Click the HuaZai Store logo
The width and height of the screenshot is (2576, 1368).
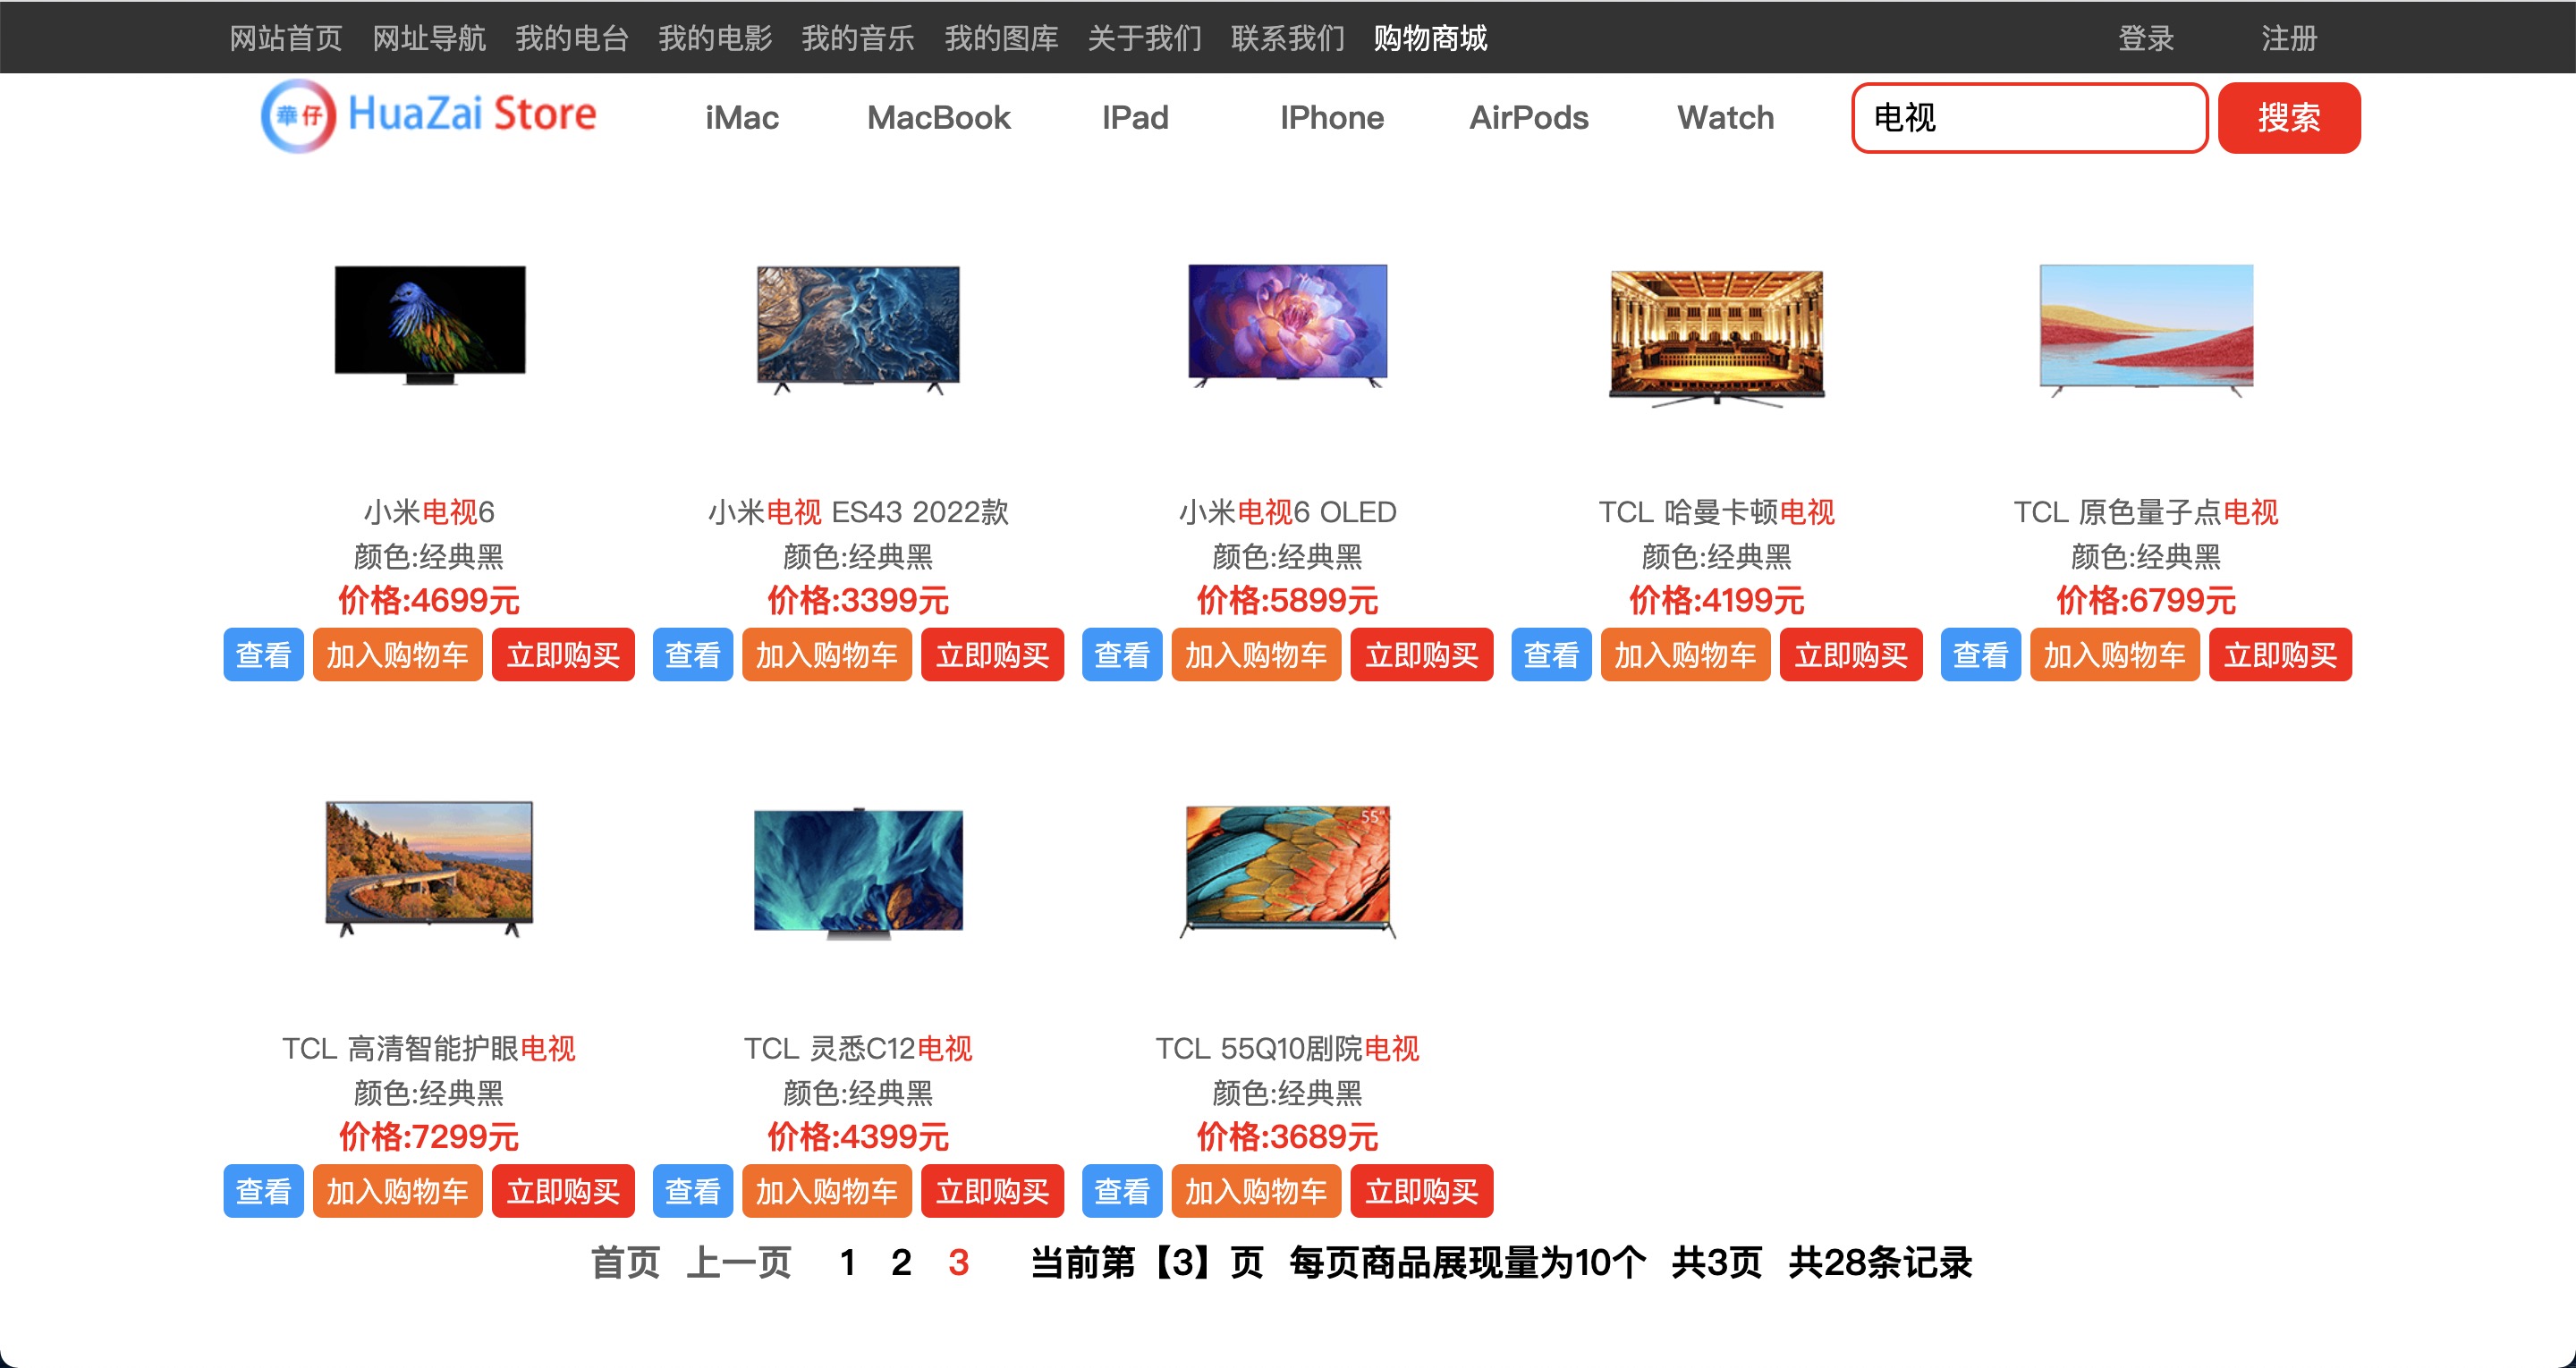428,115
